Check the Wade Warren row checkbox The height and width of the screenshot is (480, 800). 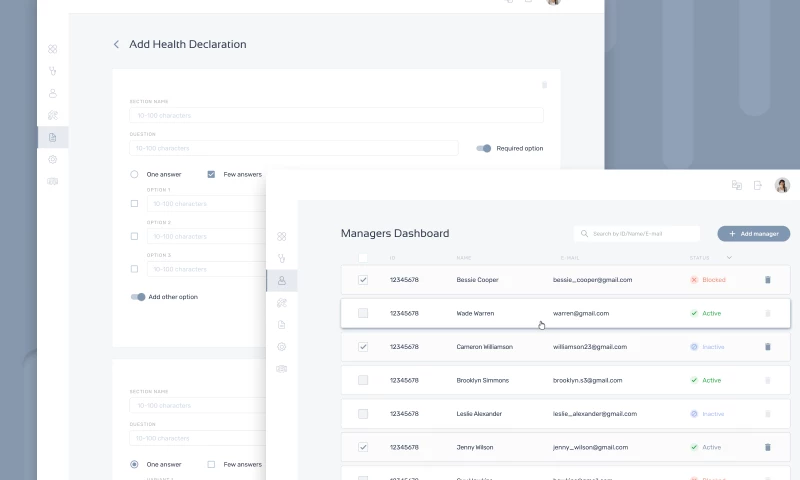coord(363,313)
